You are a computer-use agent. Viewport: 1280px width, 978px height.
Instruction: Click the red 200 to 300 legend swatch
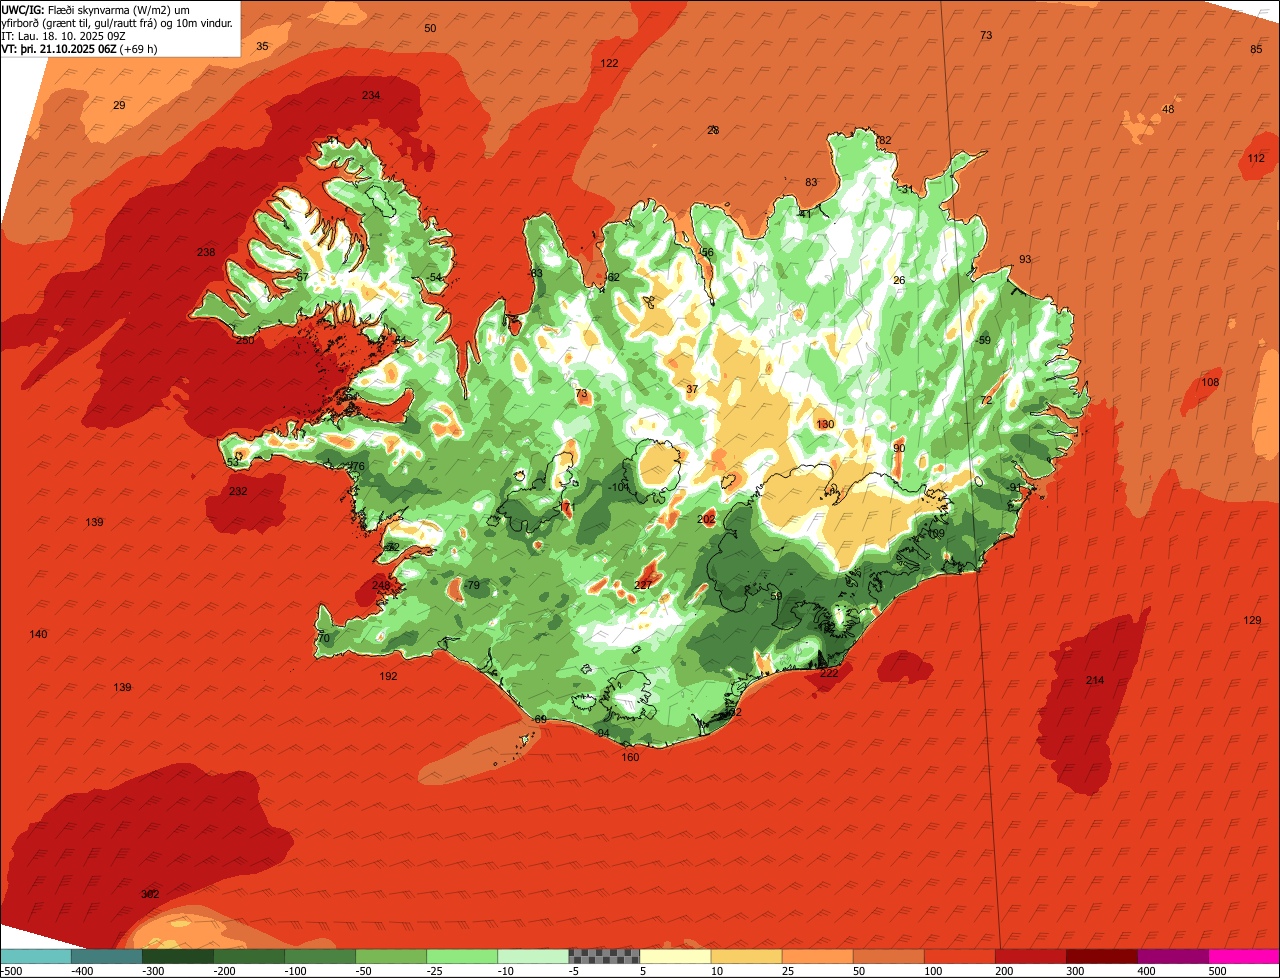pyautogui.click(x=1030, y=956)
